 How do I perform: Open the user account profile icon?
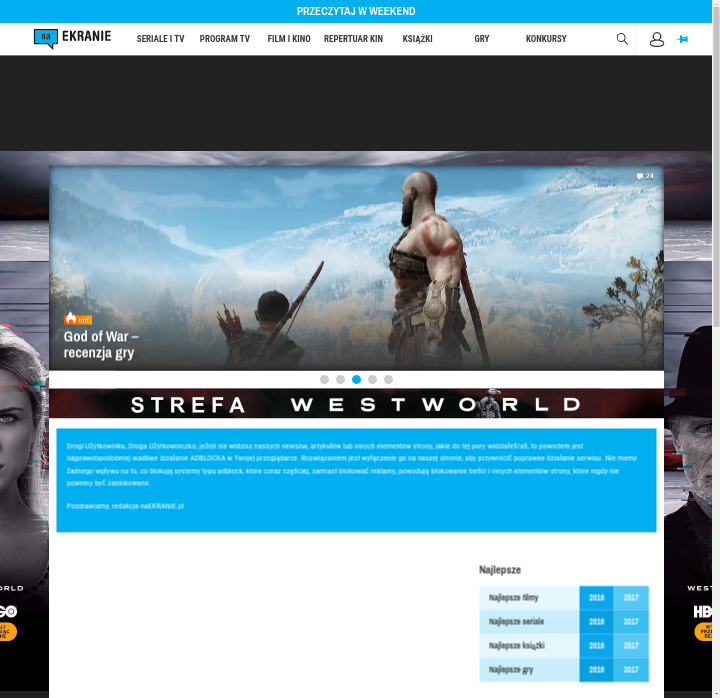point(657,39)
